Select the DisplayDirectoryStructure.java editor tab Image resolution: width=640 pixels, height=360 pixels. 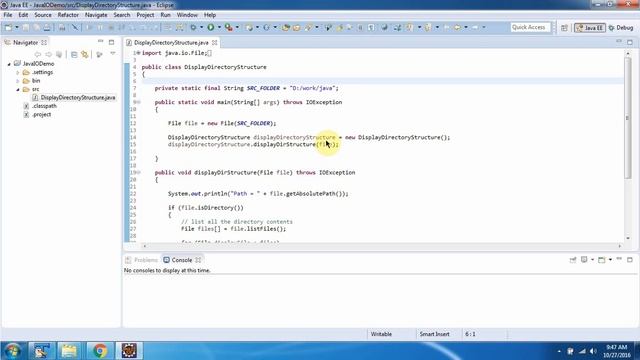click(x=171, y=42)
